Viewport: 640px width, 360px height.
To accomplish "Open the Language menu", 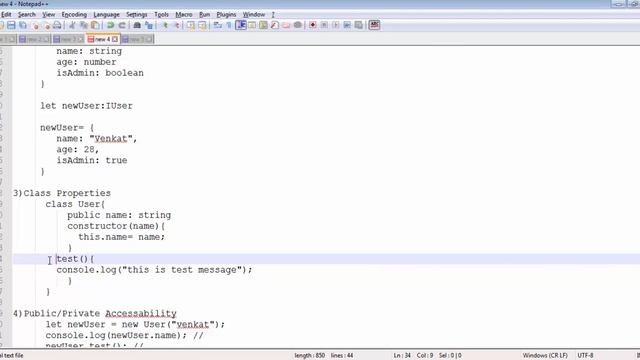I will [x=106, y=14].
